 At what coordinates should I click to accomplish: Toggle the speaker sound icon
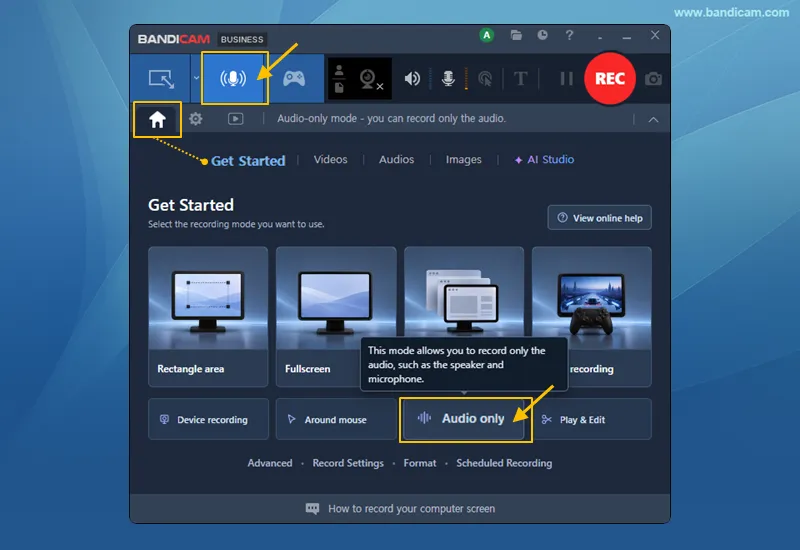412,79
